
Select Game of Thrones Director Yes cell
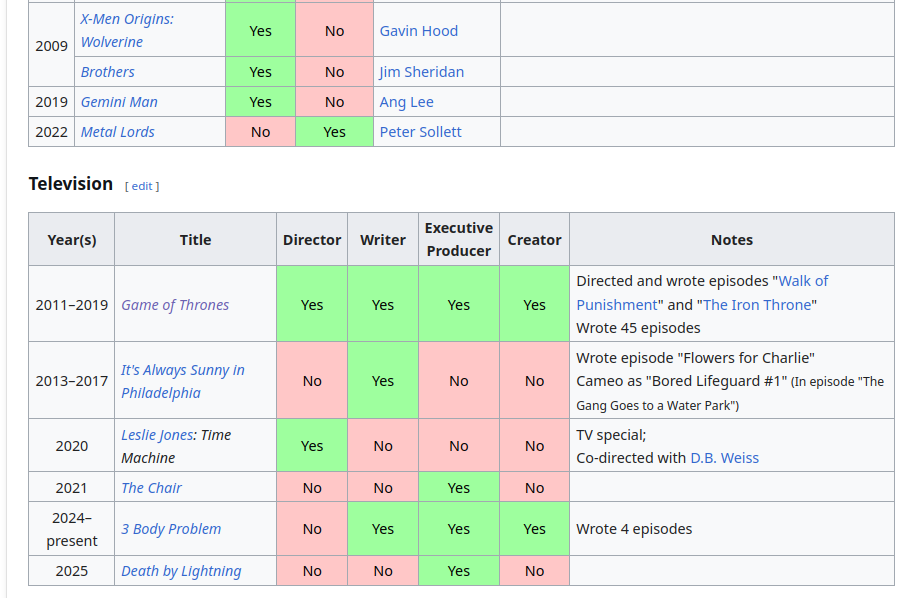[312, 304]
